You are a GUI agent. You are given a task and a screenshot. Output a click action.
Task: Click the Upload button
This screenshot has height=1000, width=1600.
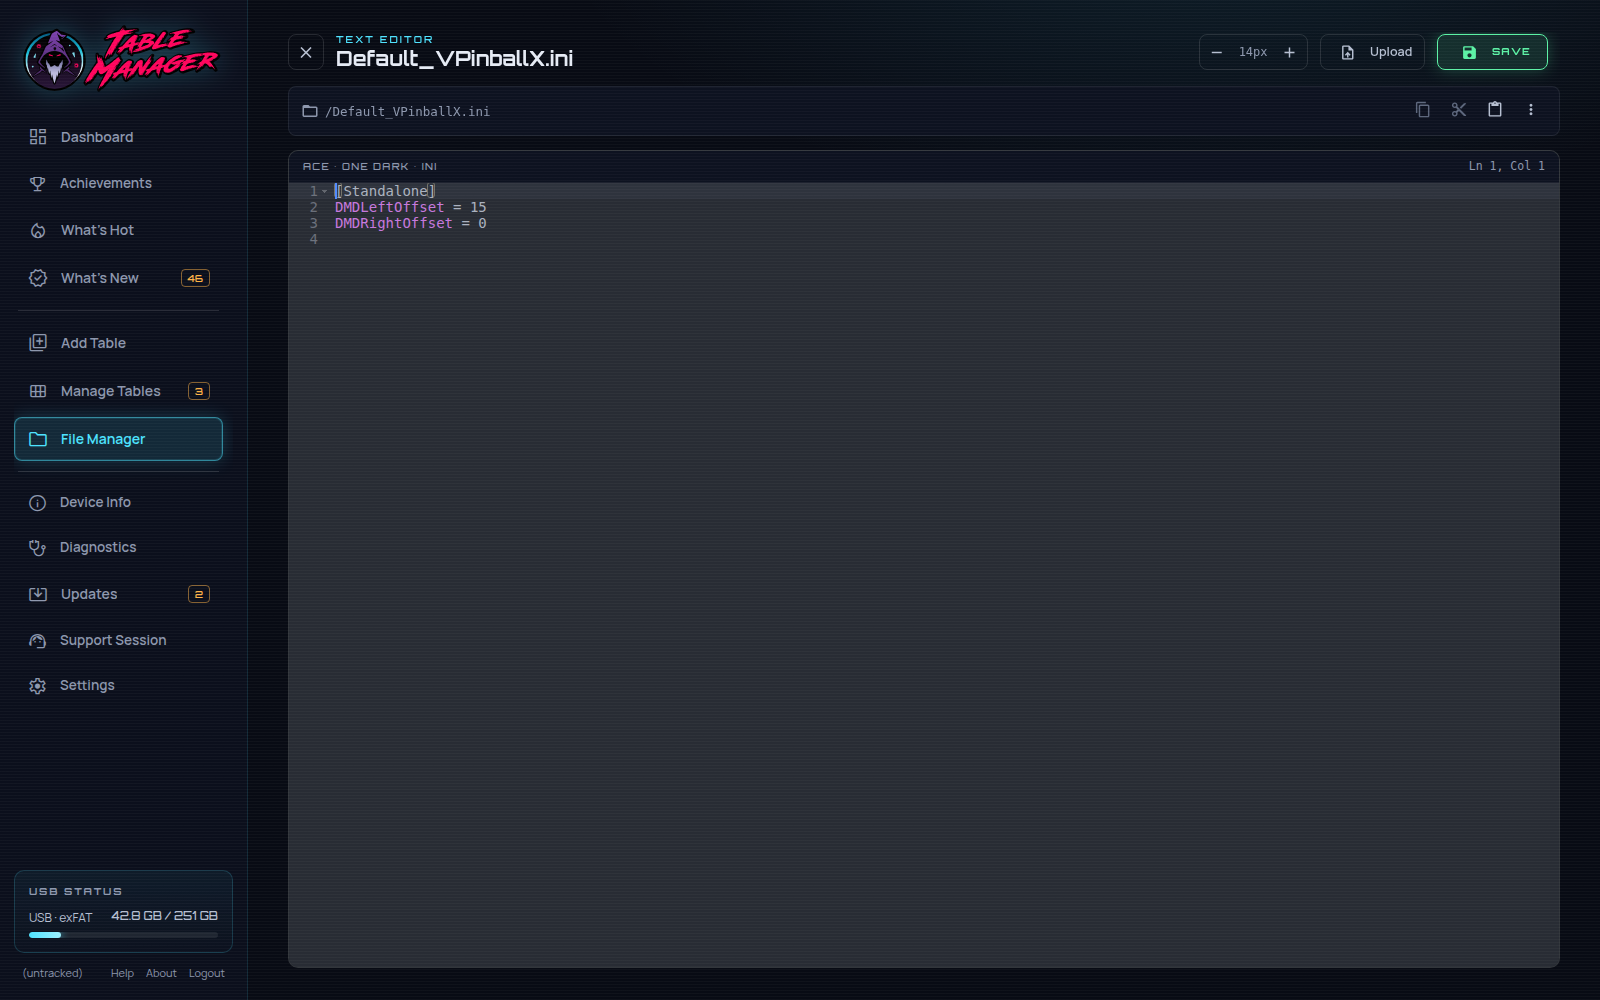[x=1372, y=52]
